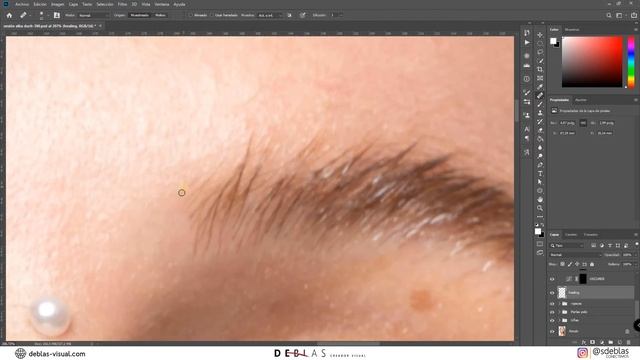
Task: Click the Home icon in options bar
Action: pos(9,15)
